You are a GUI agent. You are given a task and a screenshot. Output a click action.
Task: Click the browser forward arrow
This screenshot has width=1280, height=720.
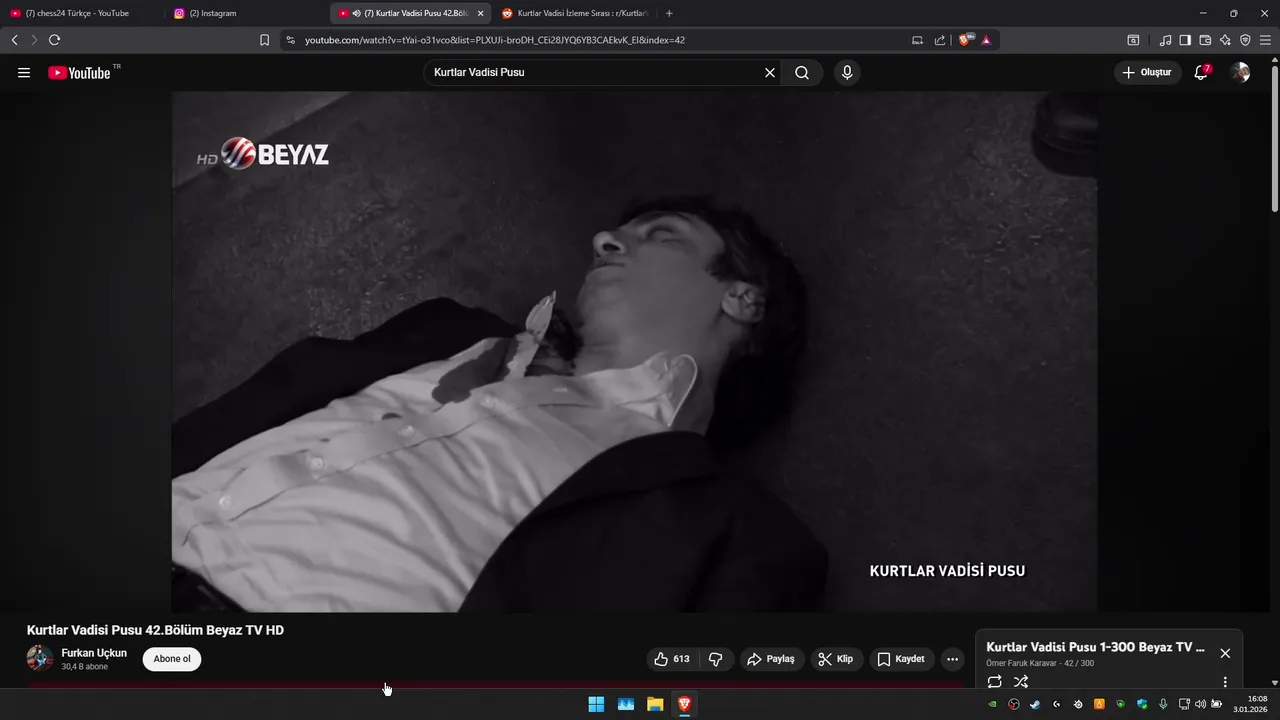point(34,40)
